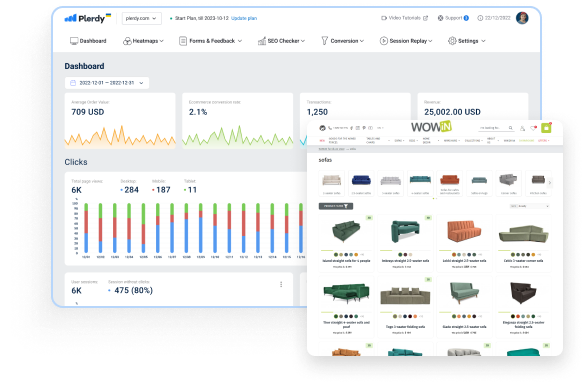
Task: Select the blue sofa category thumbnail
Action: click(361, 183)
